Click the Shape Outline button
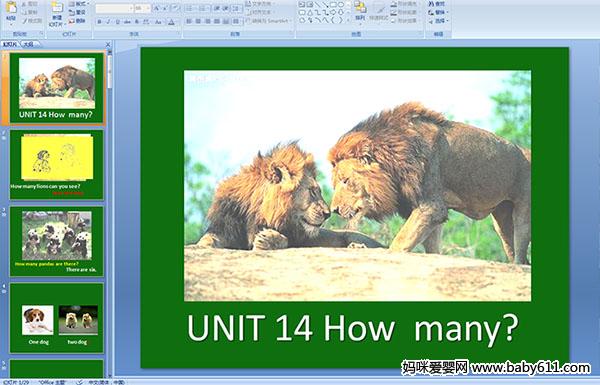Image resolution: width=600 pixels, height=385 pixels. point(404,12)
